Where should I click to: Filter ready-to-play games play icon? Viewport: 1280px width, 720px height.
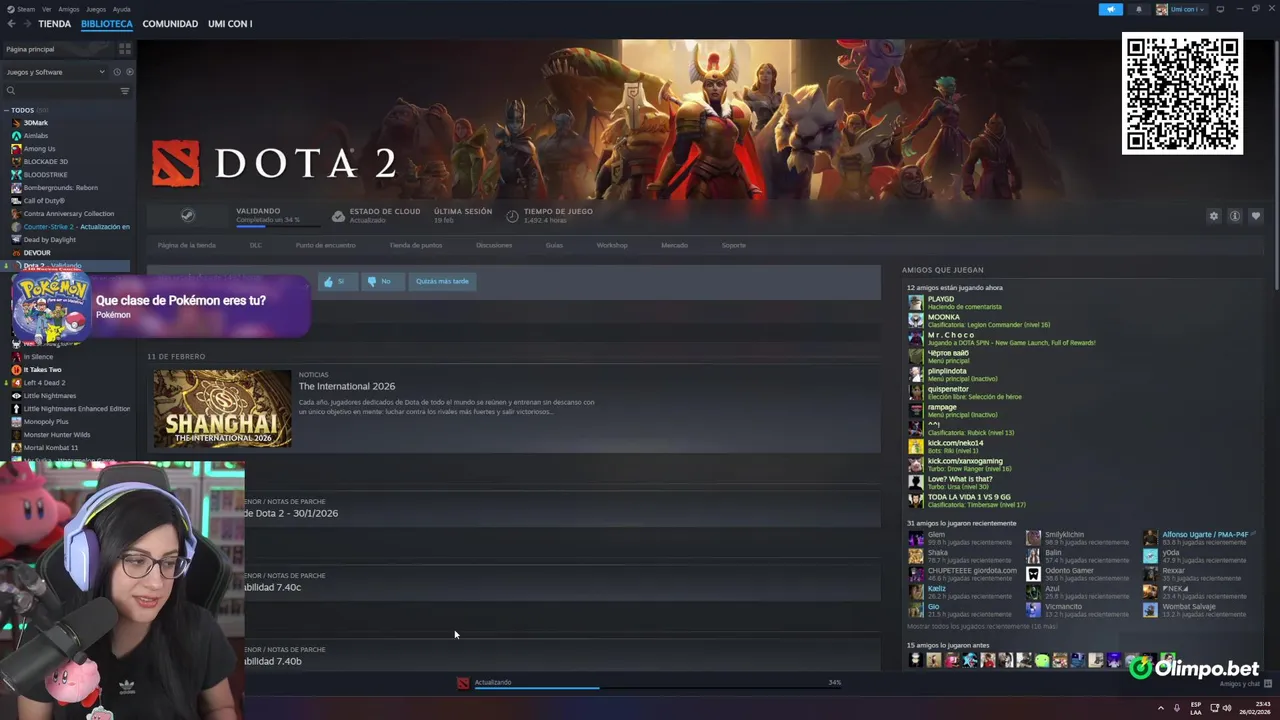click(x=129, y=72)
